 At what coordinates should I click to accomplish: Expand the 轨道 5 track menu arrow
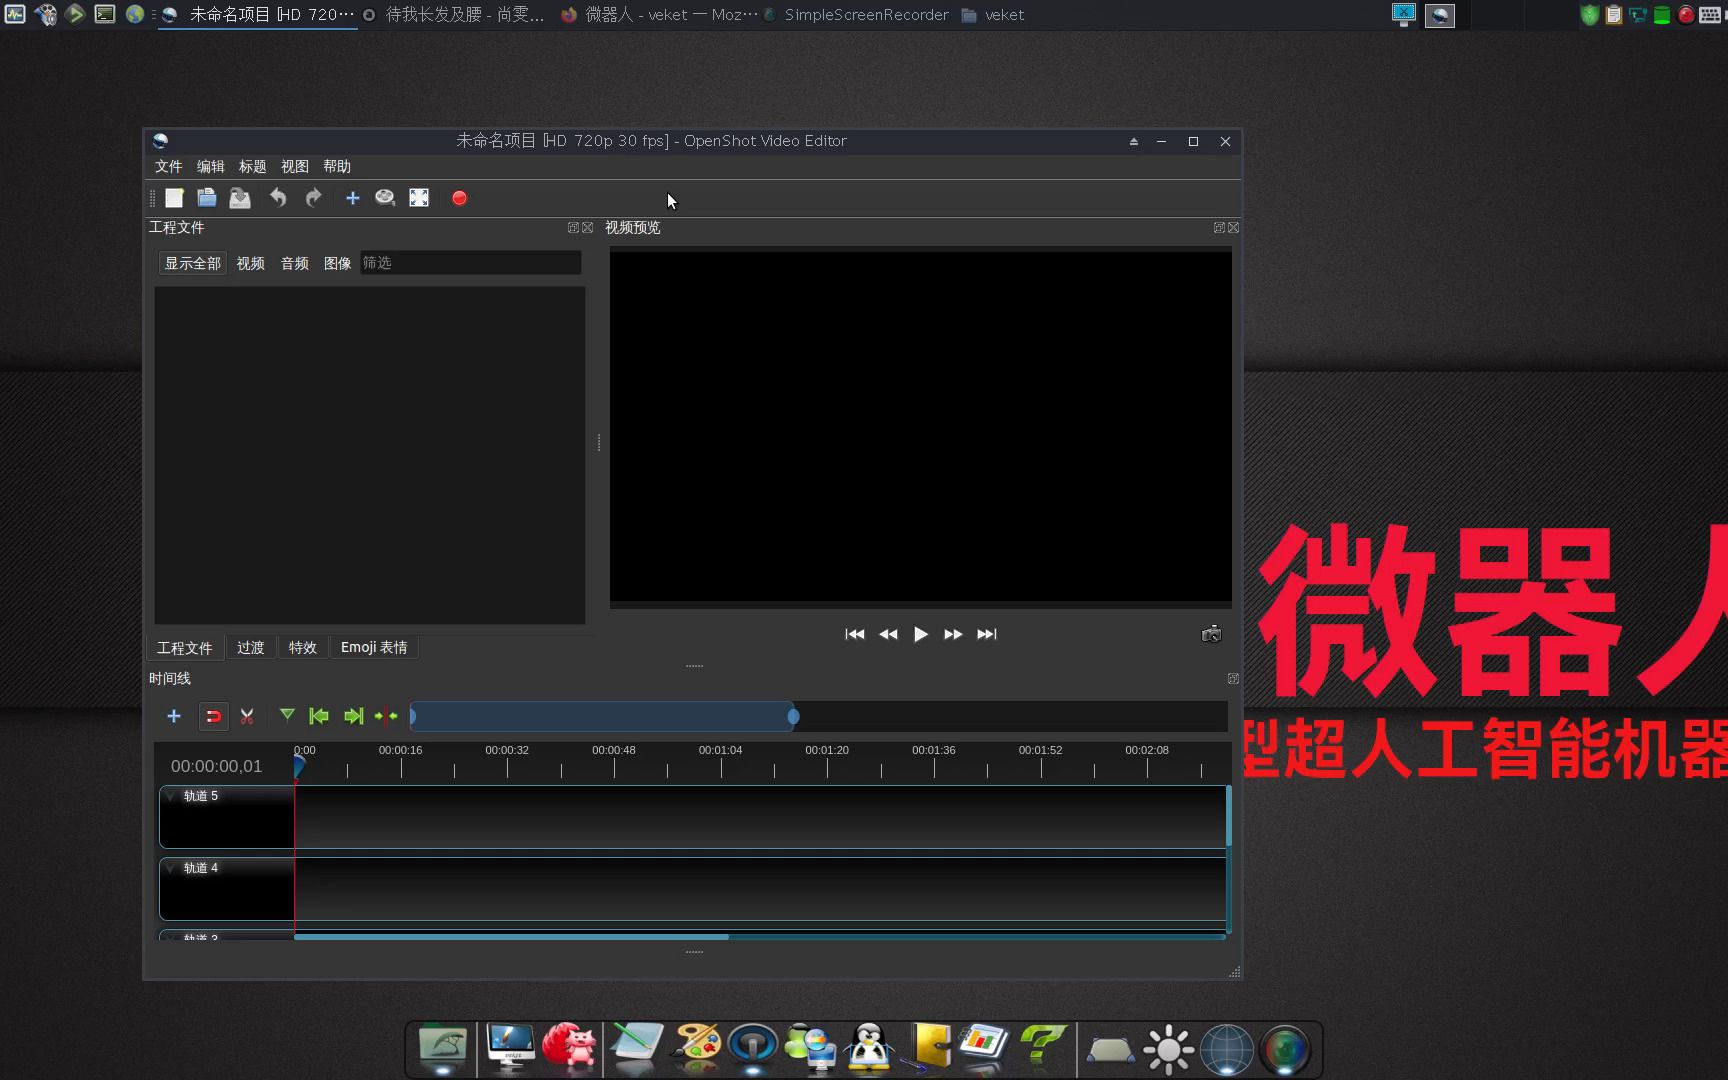pos(171,797)
